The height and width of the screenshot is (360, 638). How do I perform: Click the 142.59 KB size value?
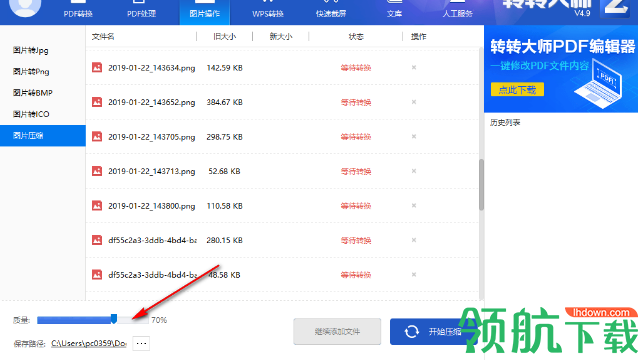tap(224, 68)
